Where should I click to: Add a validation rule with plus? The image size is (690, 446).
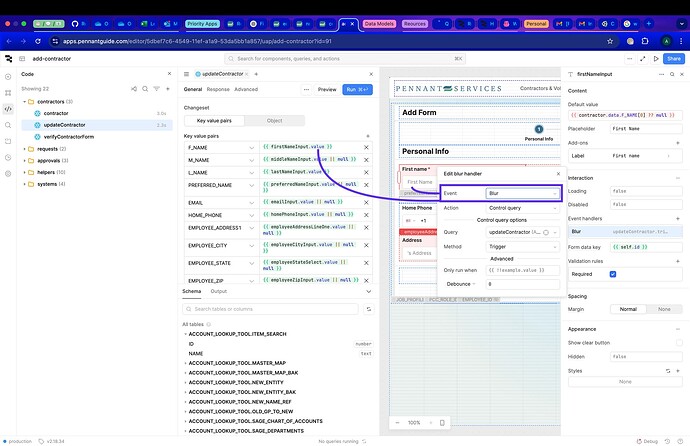[x=678, y=261]
